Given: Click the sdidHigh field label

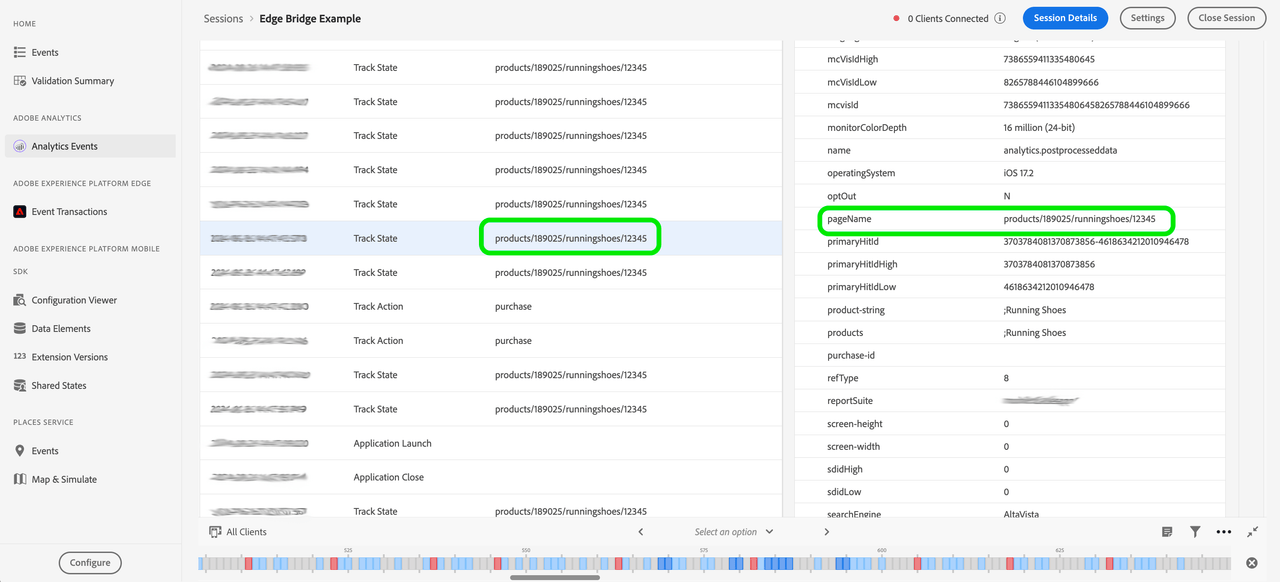Looking at the screenshot, I should click(x=845, y=470).
